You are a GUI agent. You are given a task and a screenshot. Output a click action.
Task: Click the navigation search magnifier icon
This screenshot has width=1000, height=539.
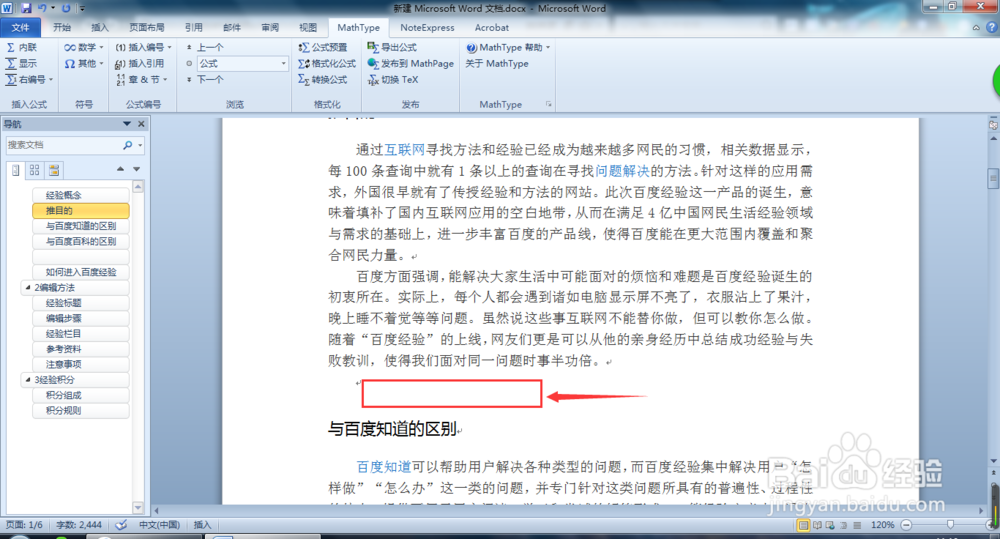point(128,145)
